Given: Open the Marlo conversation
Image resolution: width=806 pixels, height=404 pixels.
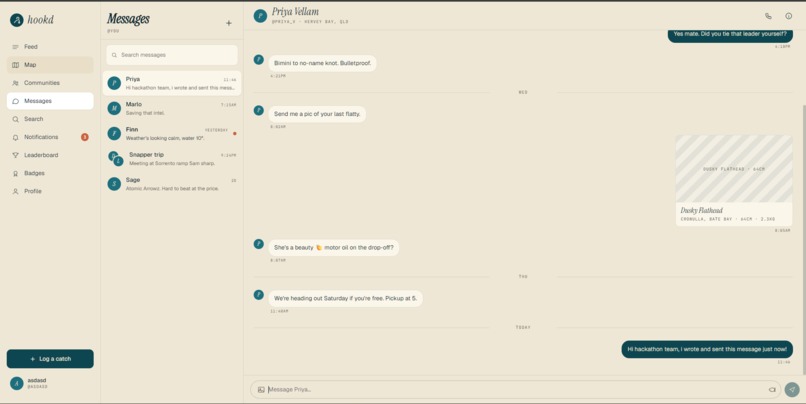Looking at the screenshot, I should point(172,108).
